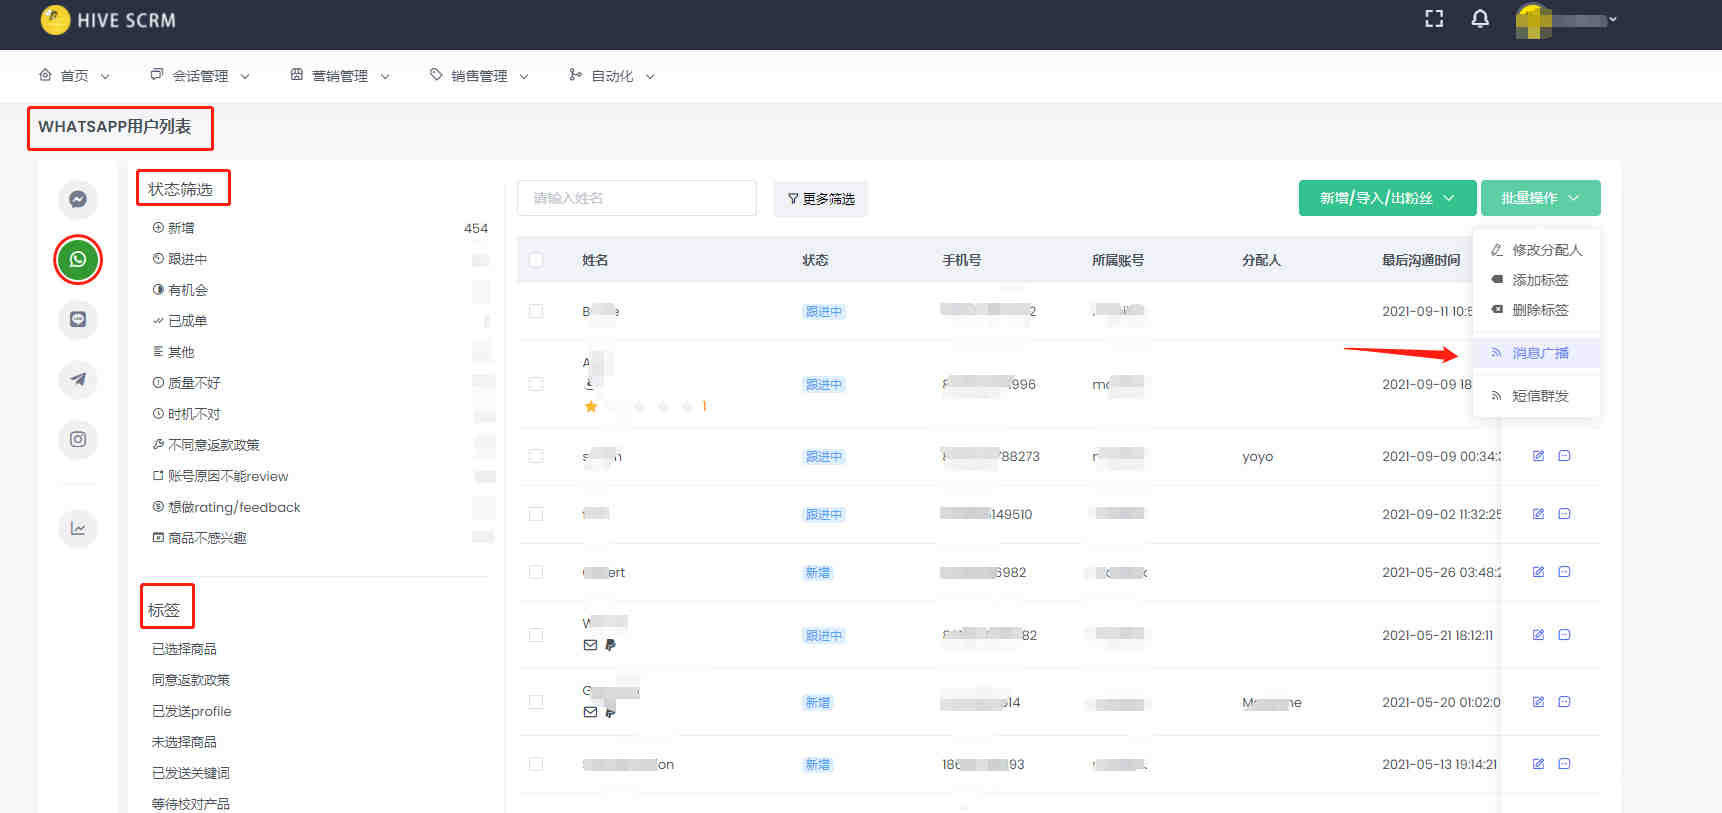Click the 更多筛选 filter button
1722x813 pixels.
821,199
